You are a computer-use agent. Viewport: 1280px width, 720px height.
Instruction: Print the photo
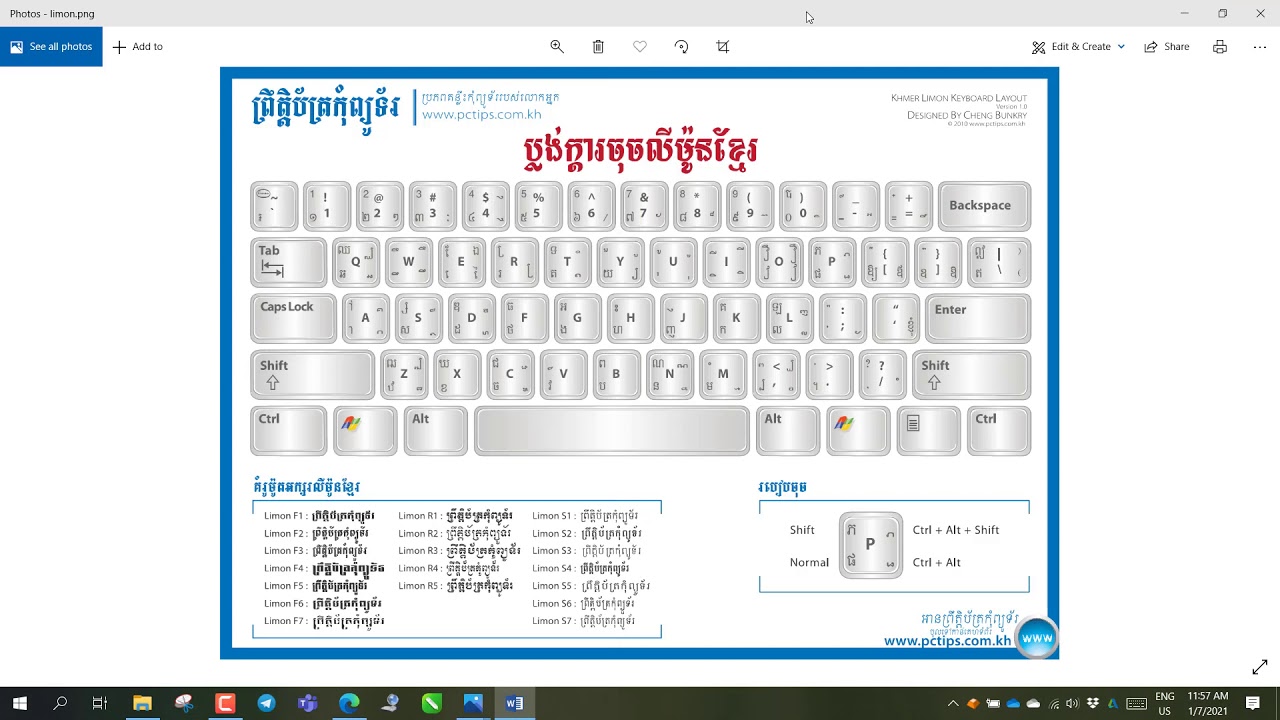pos(1220,47)
